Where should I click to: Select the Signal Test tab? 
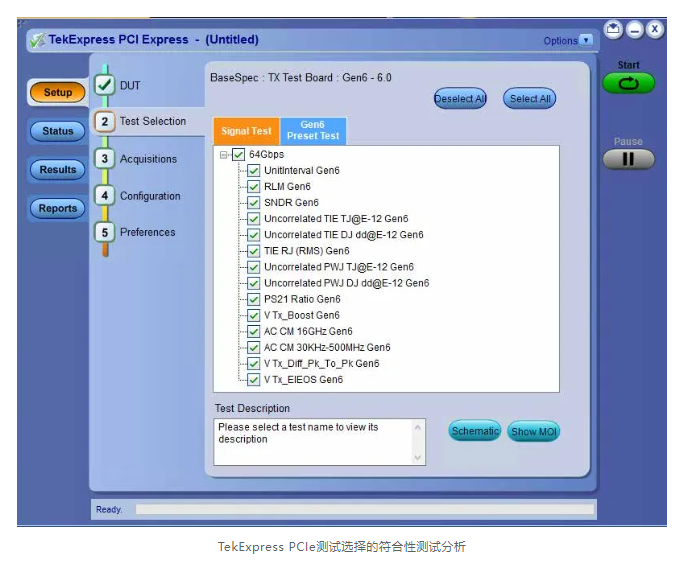point(246,131)
